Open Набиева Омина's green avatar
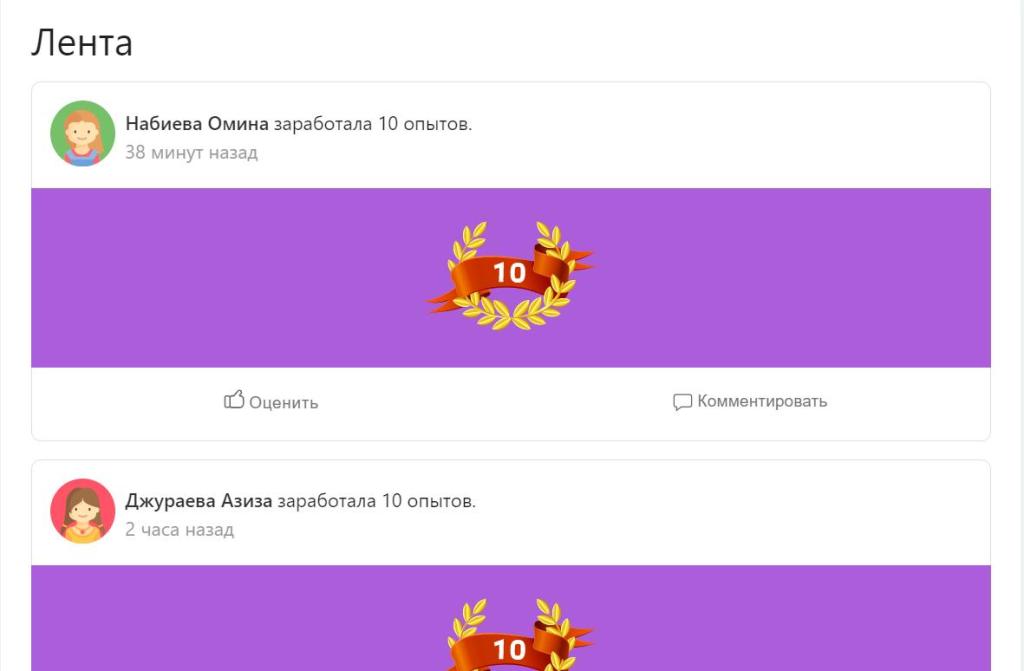The width and height of the screenshot is (1024, 671). (x=82, y=133)
